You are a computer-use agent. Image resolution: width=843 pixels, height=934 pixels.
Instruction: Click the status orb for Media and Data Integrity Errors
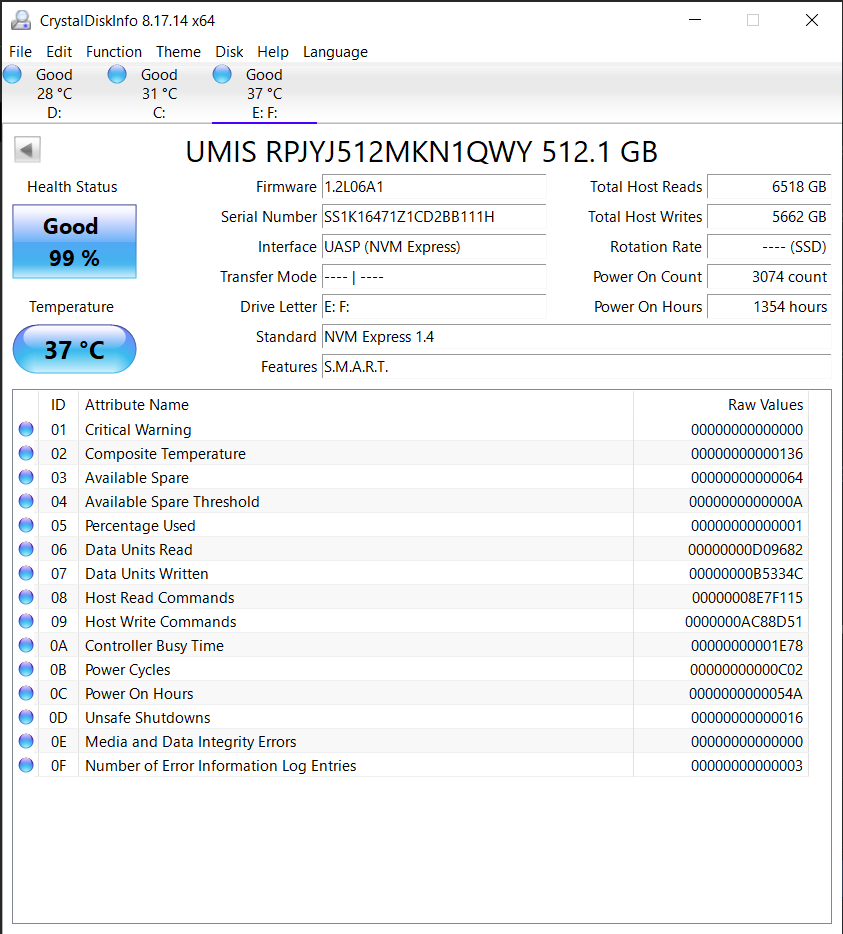tap(26, 741)
